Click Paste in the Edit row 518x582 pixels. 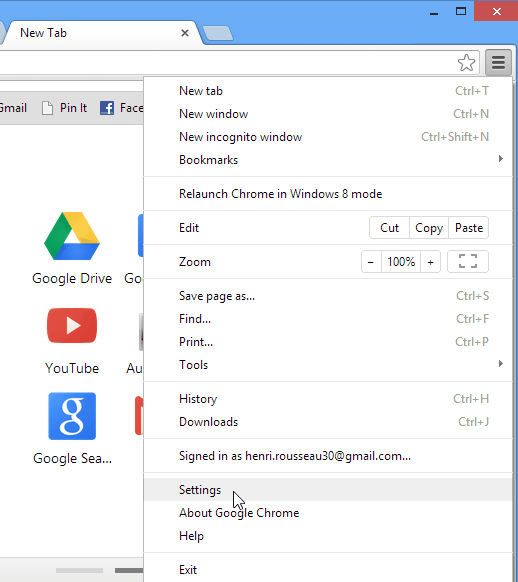tap(469, 228)
